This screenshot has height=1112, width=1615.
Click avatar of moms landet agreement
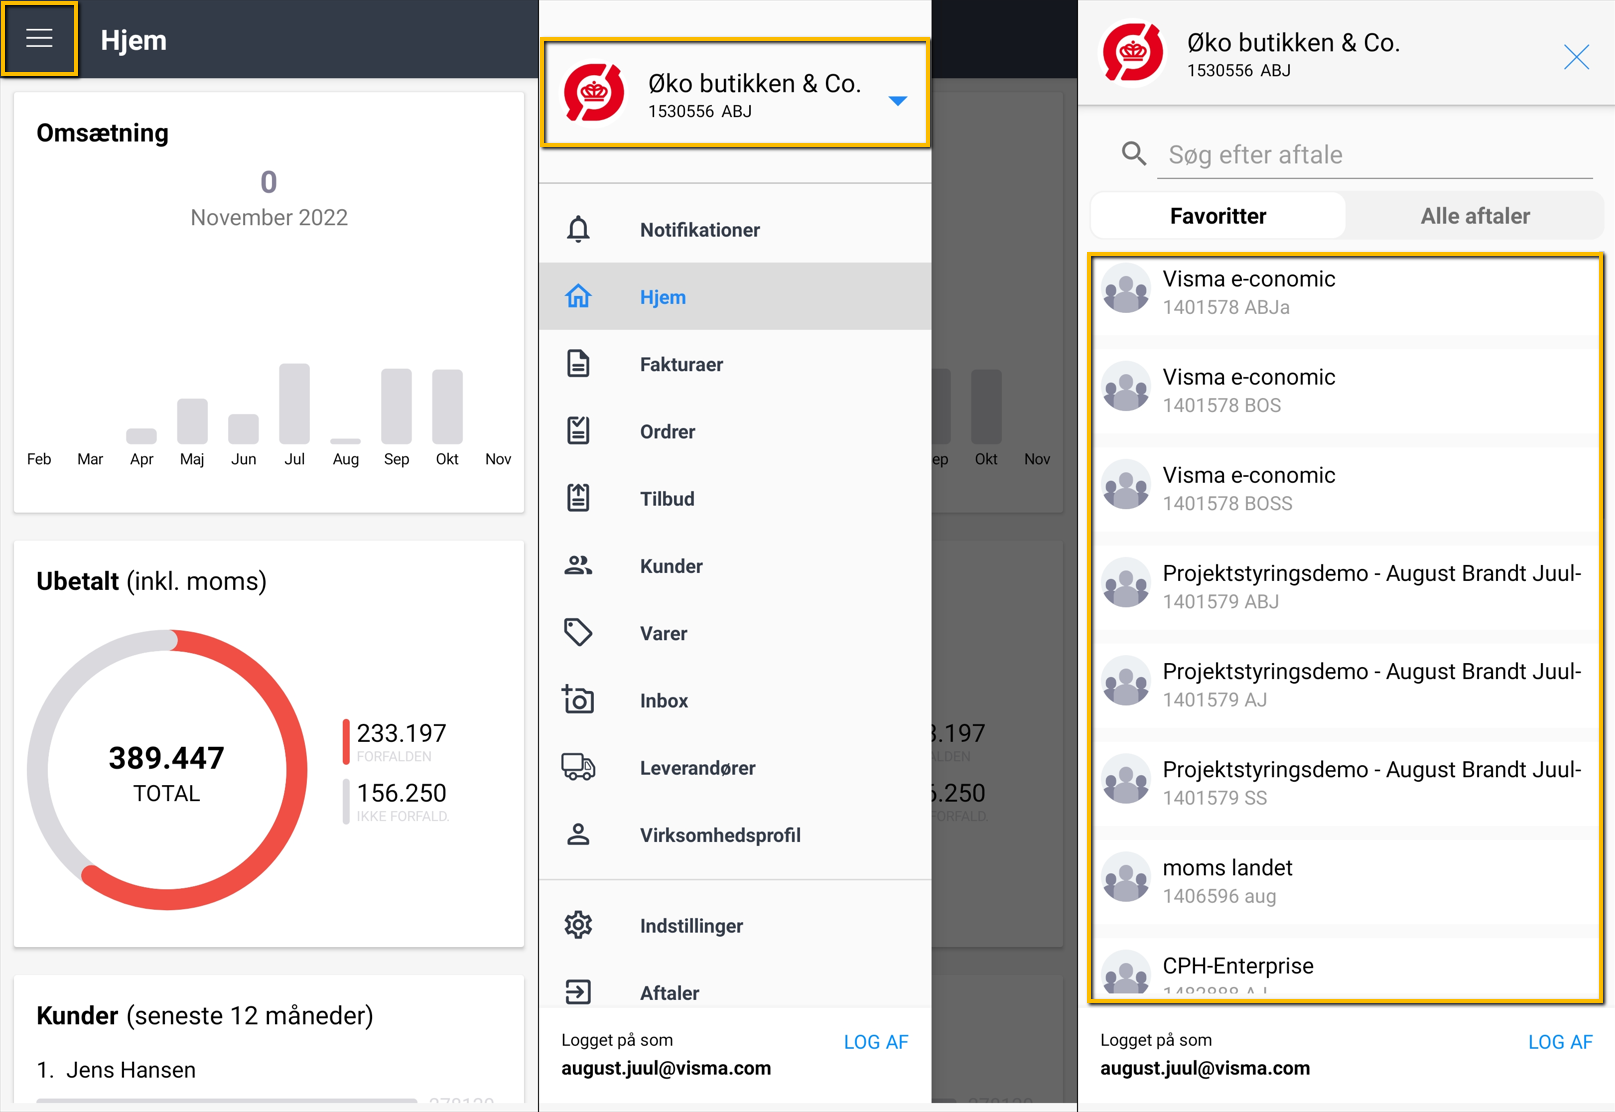tap(1126, 878)
